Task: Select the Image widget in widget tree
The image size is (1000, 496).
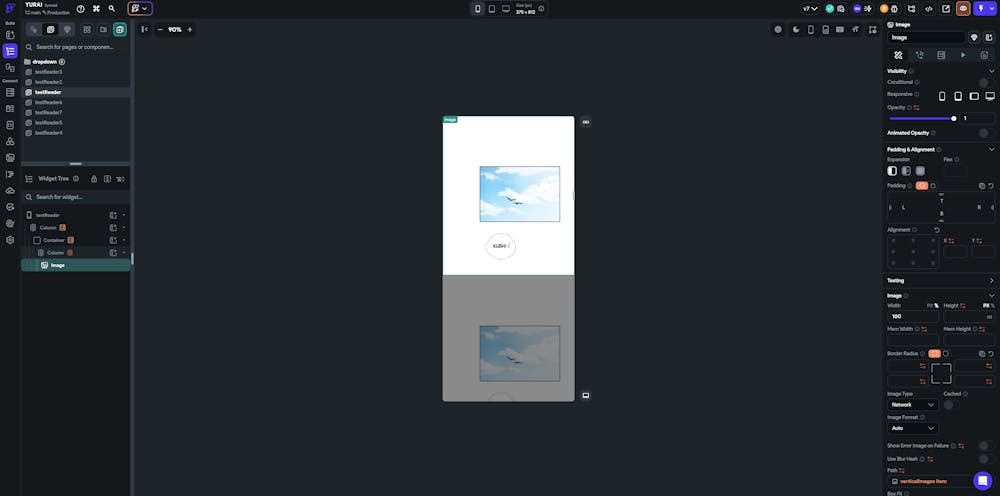Action: pyautogui.click(x=76, y=265)
